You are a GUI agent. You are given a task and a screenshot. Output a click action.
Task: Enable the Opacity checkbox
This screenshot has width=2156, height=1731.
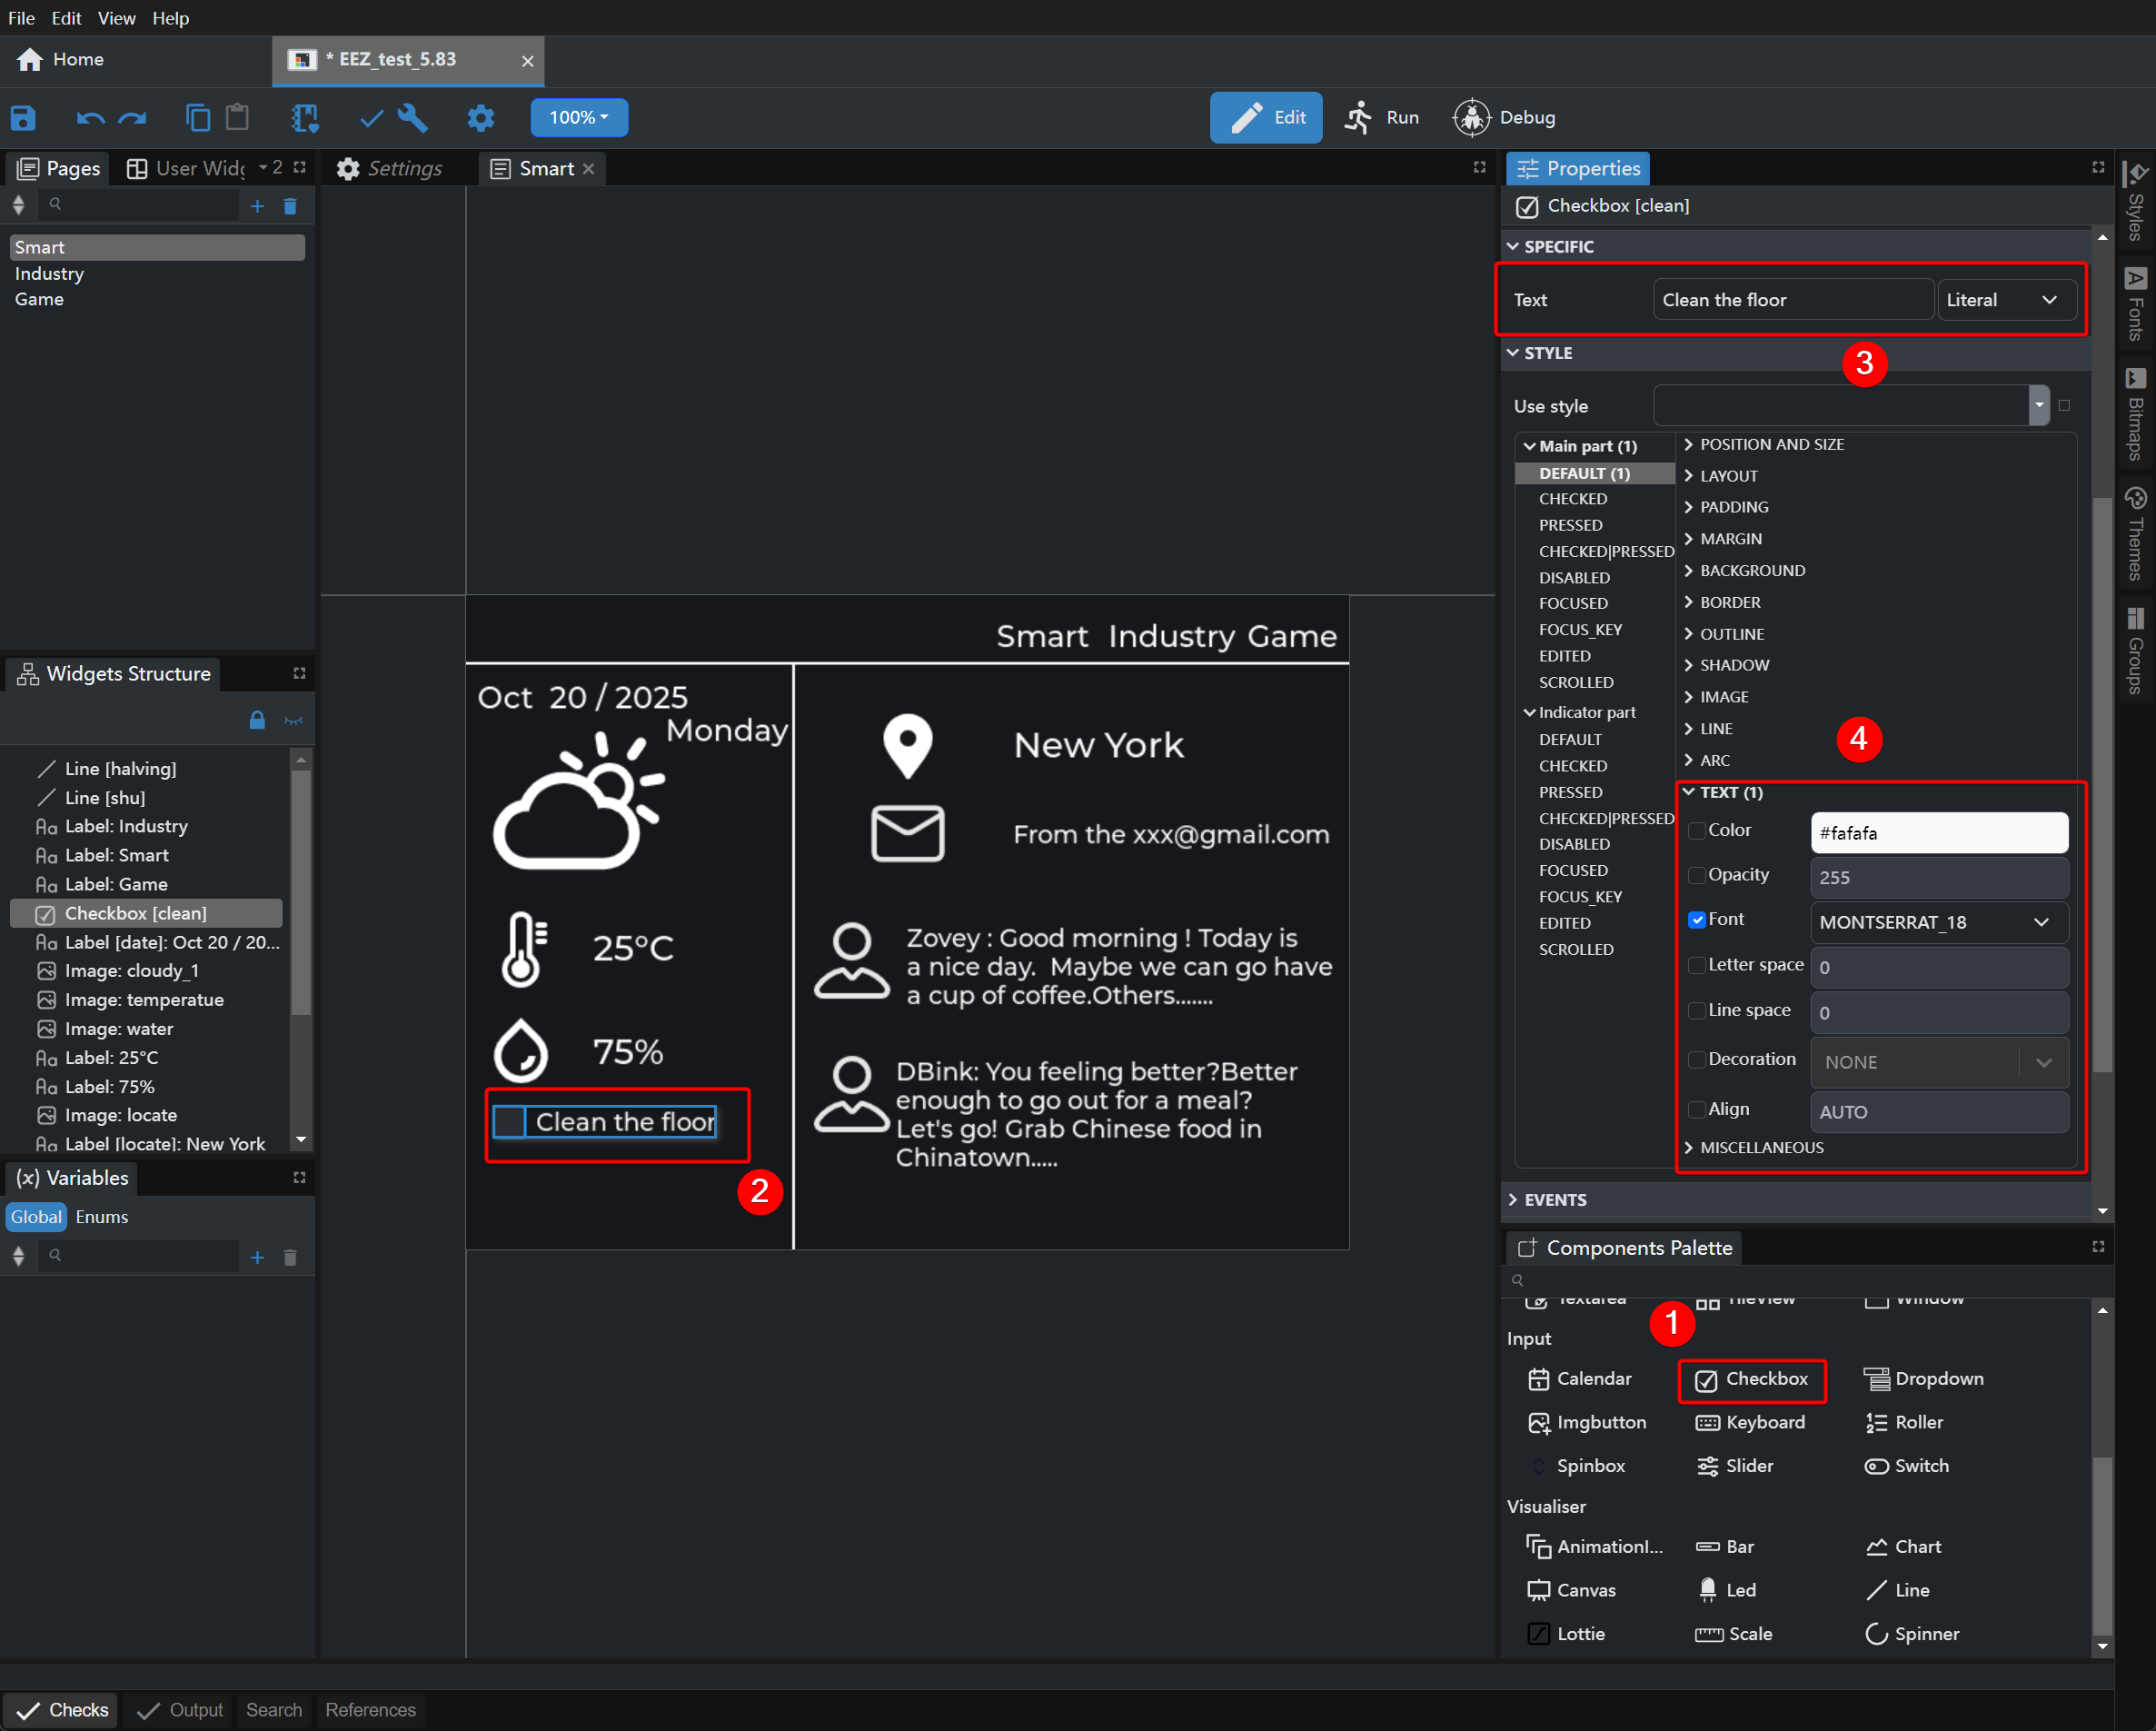pos(1696,875)
